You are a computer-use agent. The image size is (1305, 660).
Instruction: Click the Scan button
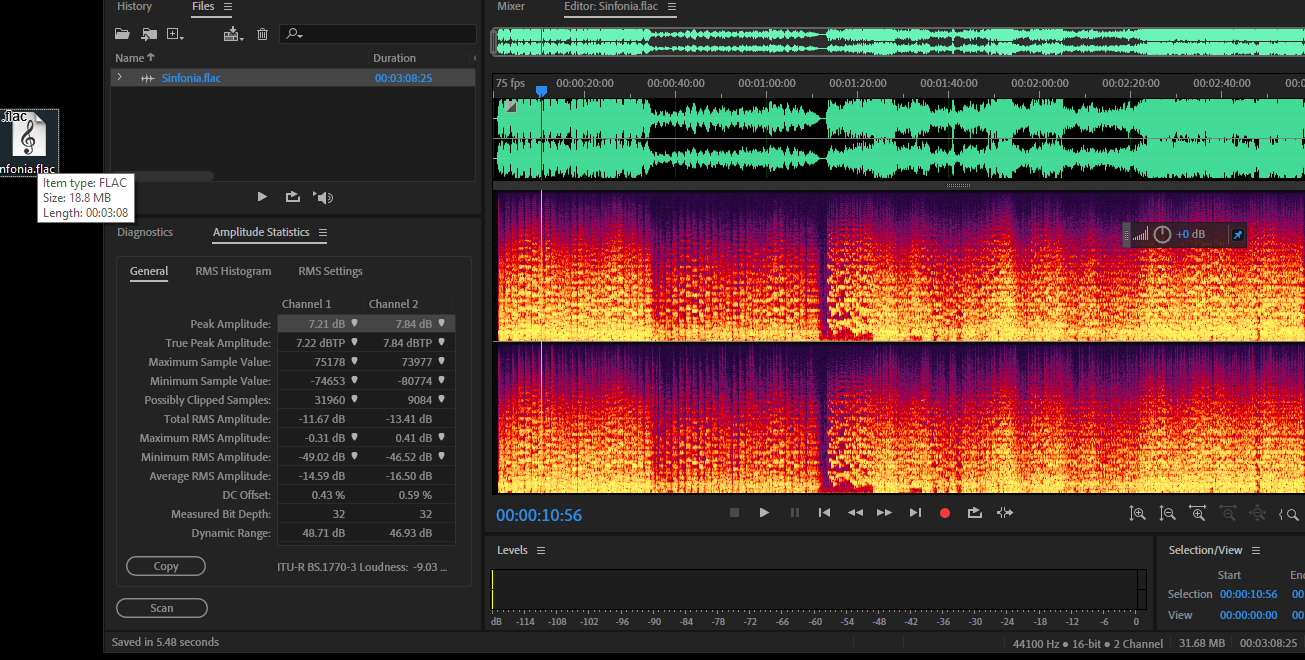click(162, 608)
